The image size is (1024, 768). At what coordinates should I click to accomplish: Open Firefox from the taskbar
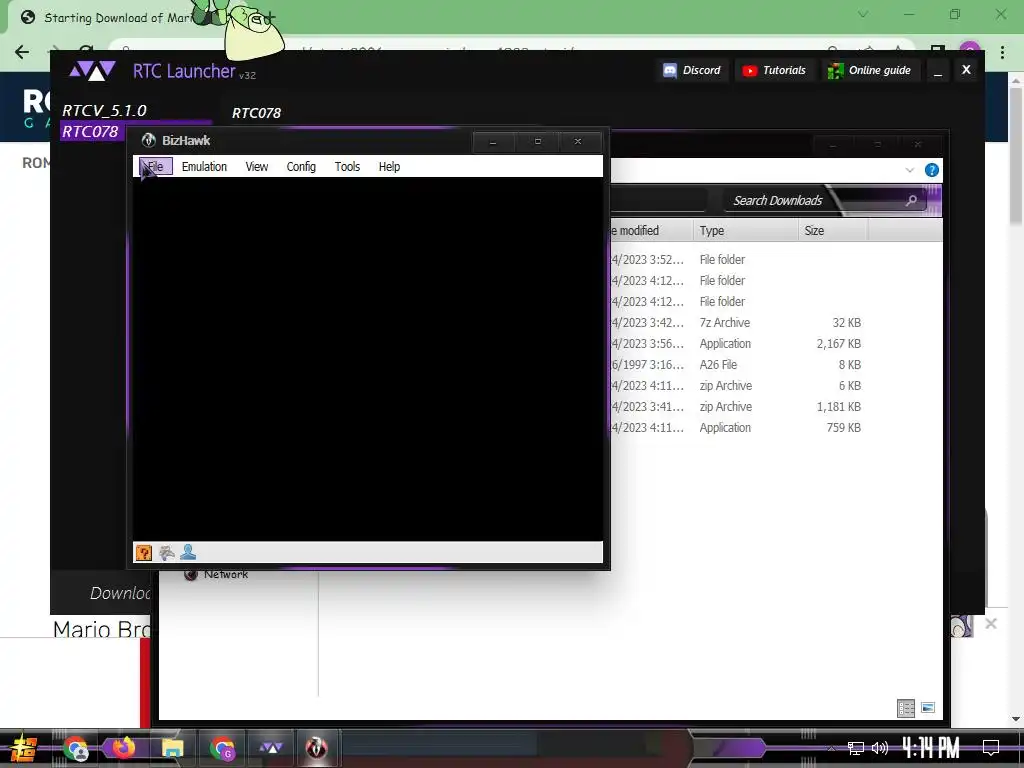[x=123, y=748]
